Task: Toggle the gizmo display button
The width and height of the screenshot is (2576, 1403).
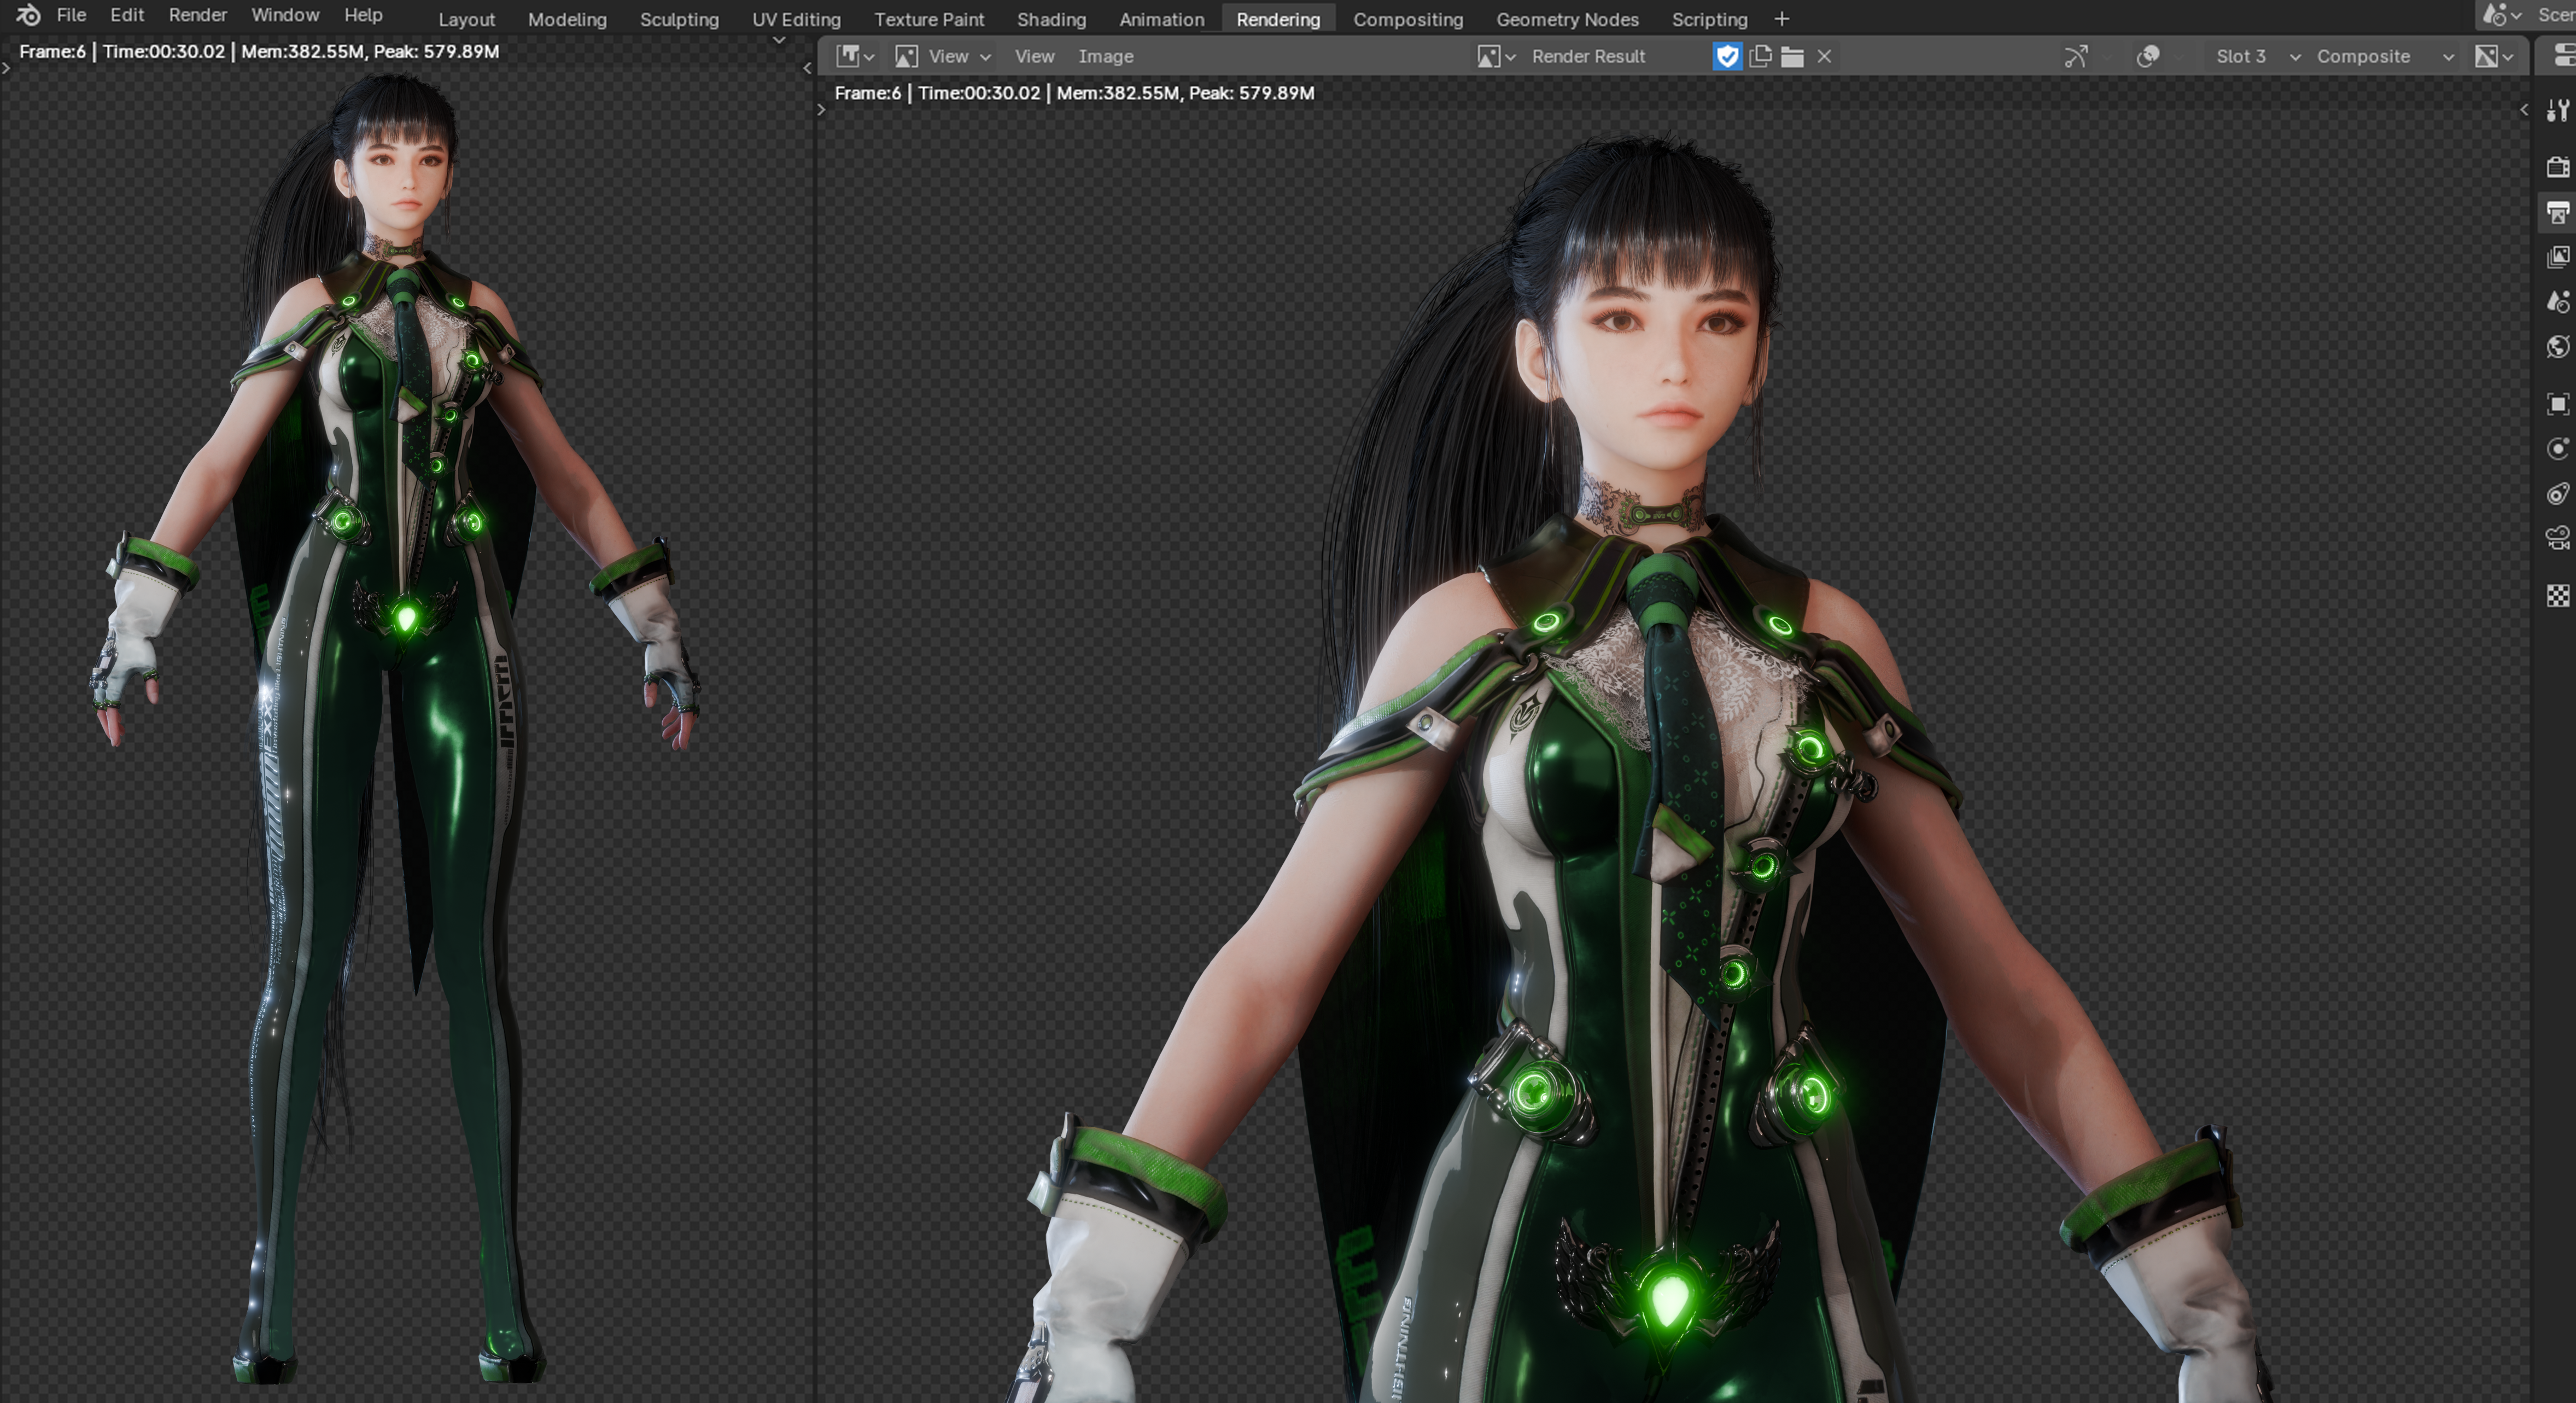Action: (2076, 56)
